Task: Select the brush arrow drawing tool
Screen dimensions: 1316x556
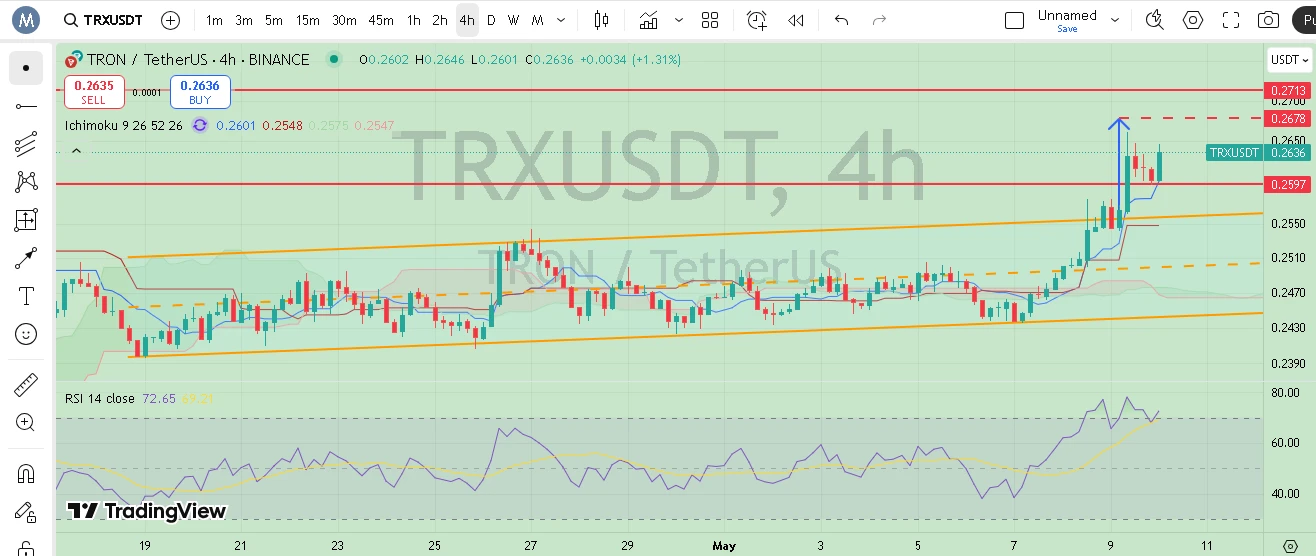Action: click(x=26, y=258)
